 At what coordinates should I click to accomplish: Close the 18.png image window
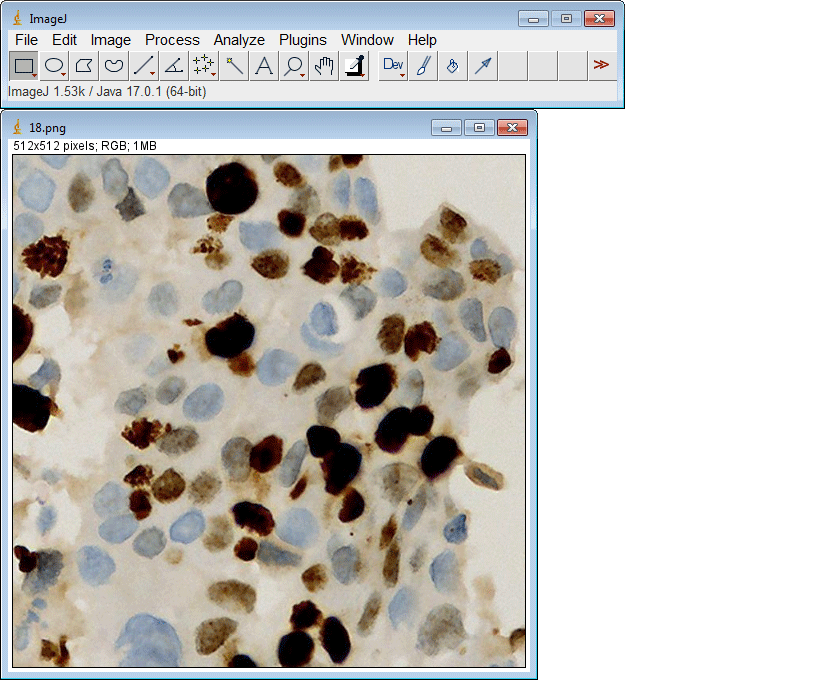(512, 128)
